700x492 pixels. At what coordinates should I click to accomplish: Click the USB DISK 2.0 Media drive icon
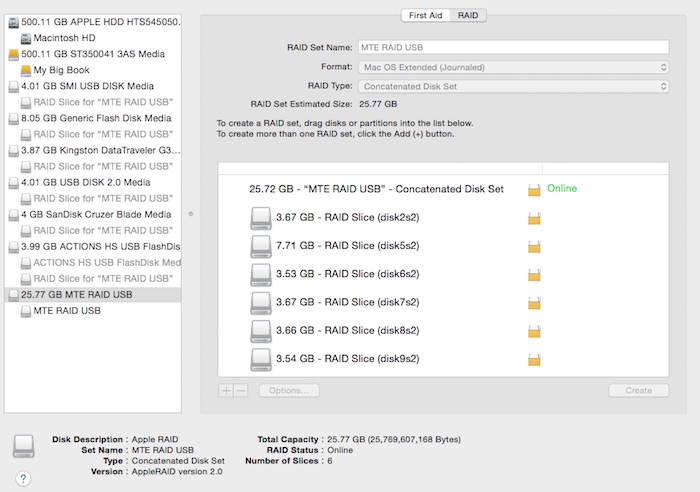[14, 183]
